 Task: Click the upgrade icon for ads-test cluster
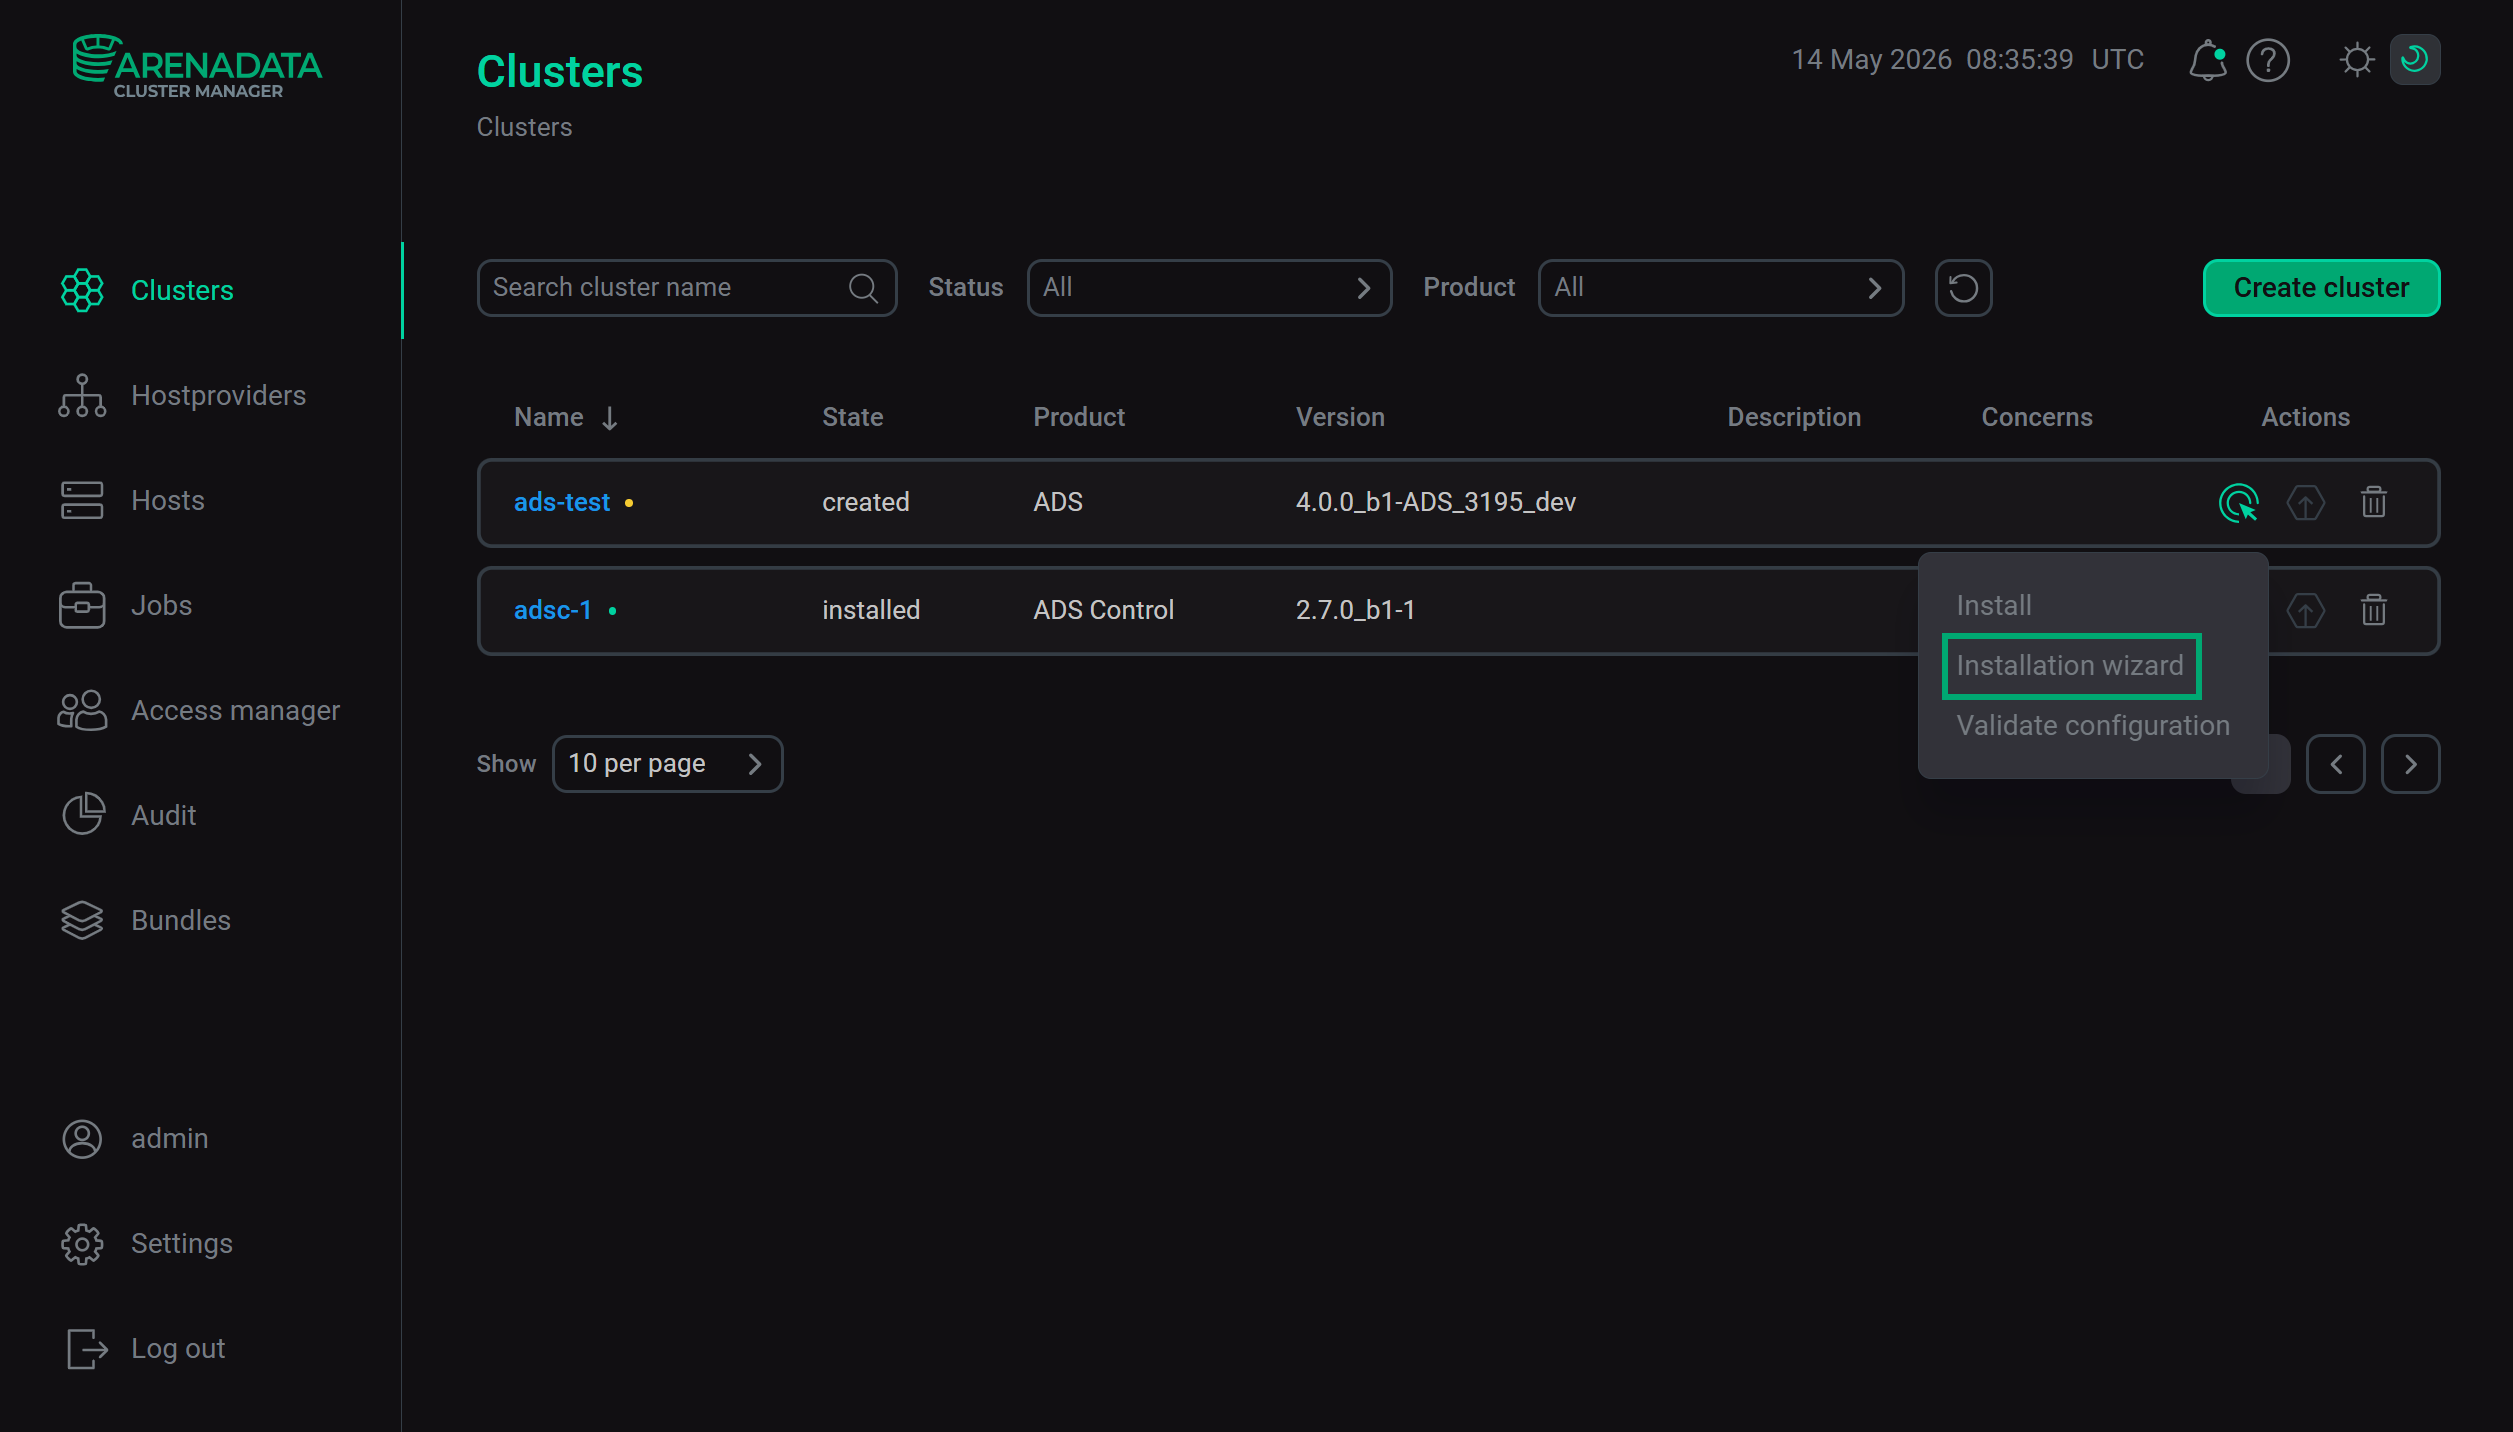(2306, 502)
